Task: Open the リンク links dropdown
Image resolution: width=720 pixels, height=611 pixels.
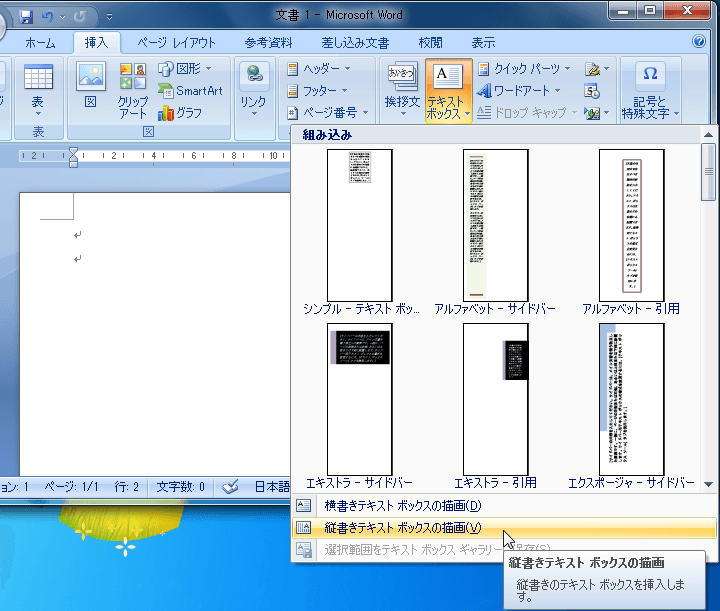Action: click(x=254, y=90)
